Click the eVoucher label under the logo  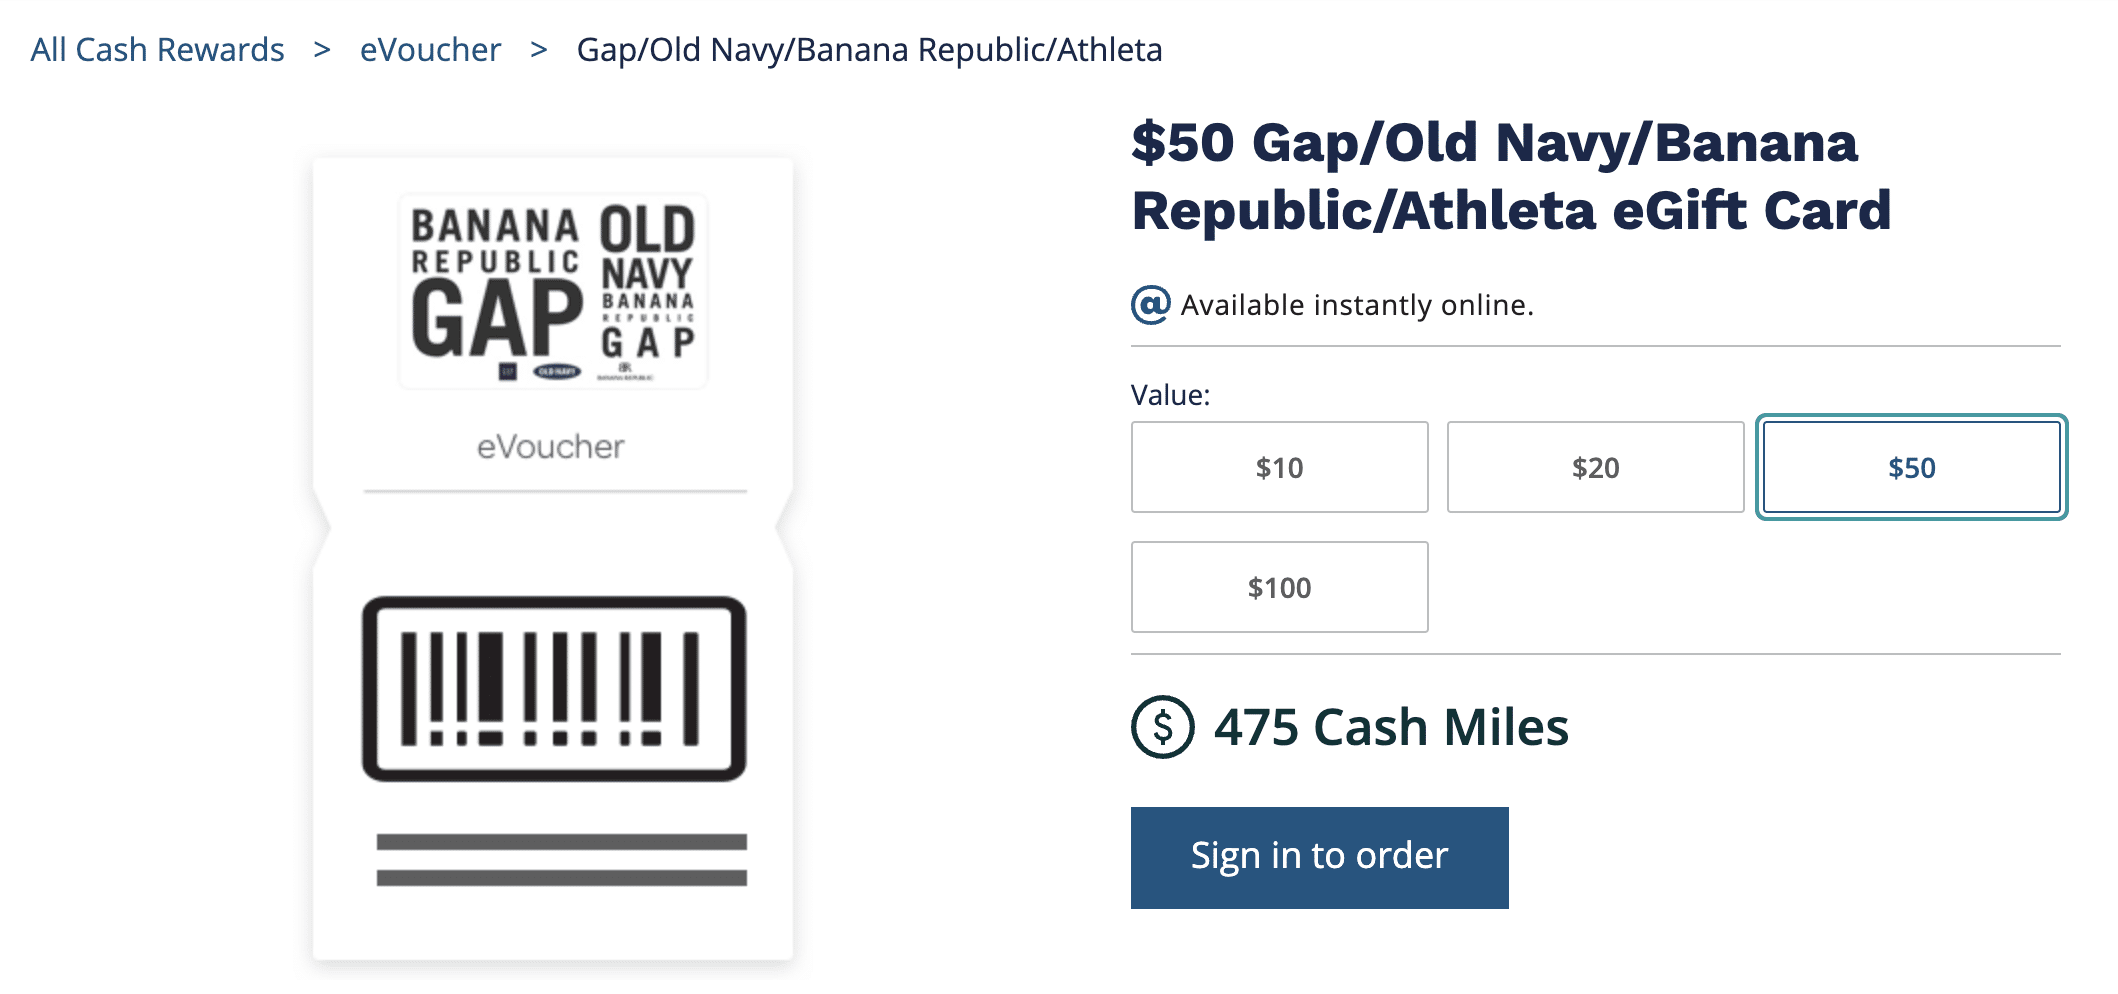point(550,447)
